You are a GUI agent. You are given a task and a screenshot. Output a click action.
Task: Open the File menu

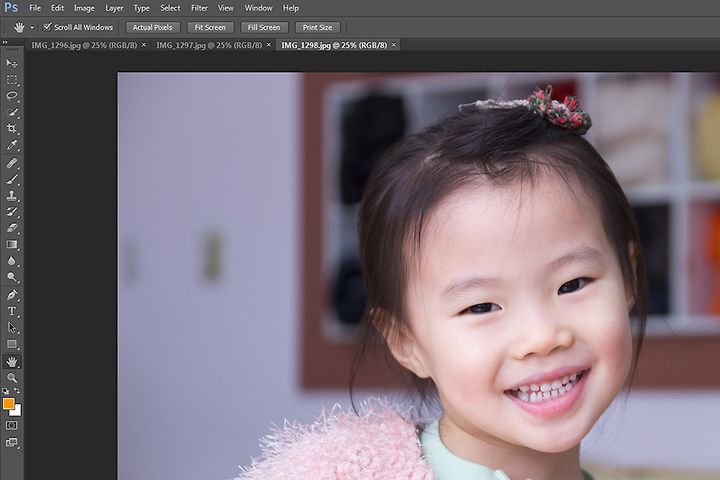pos(35,8)
